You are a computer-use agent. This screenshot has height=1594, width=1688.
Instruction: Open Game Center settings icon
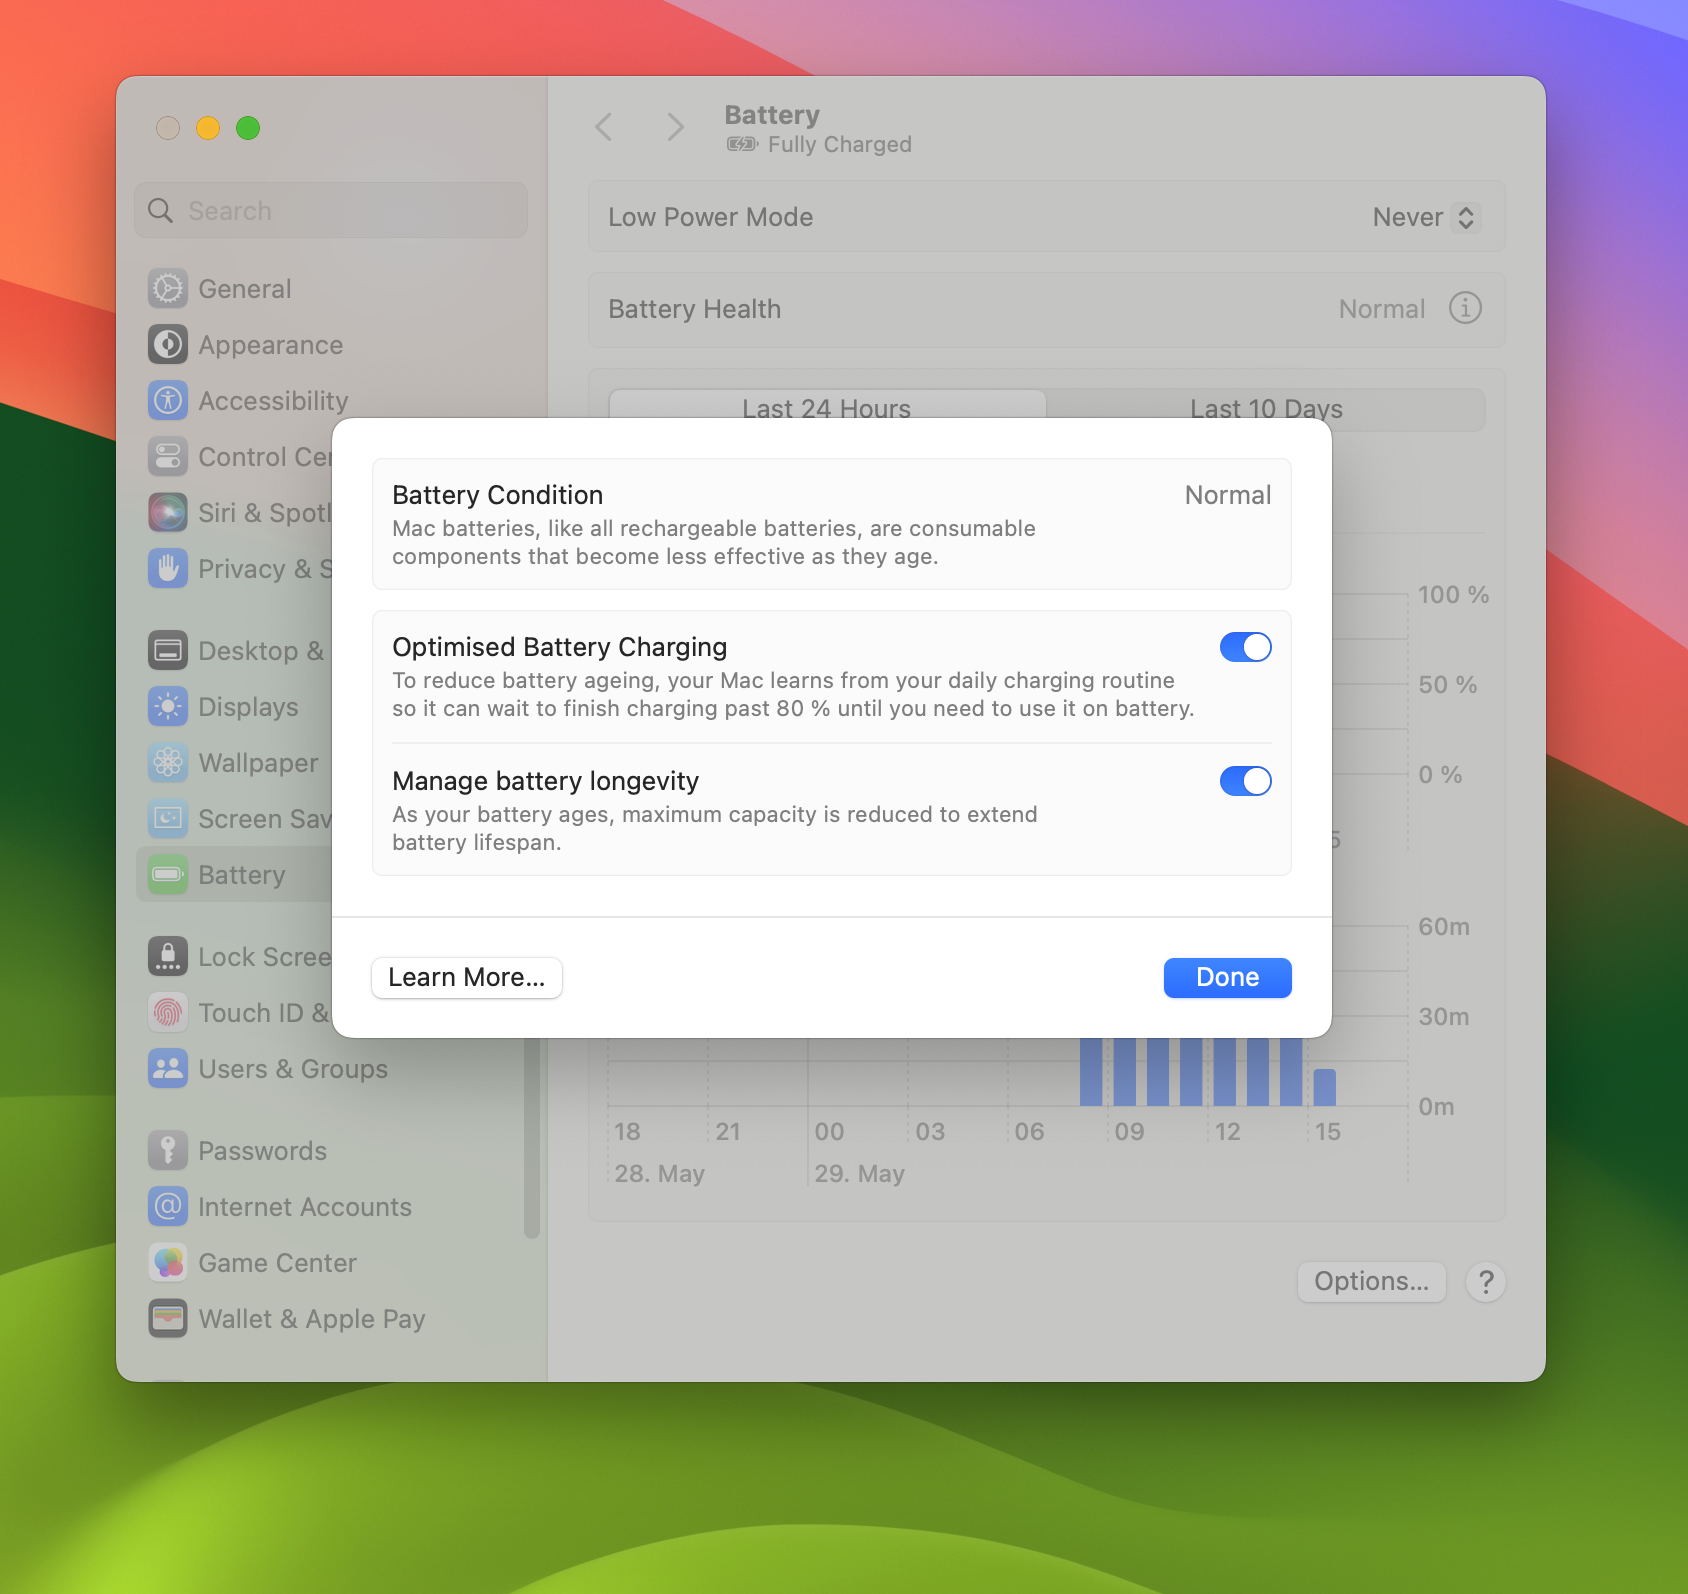[168, 1262]
